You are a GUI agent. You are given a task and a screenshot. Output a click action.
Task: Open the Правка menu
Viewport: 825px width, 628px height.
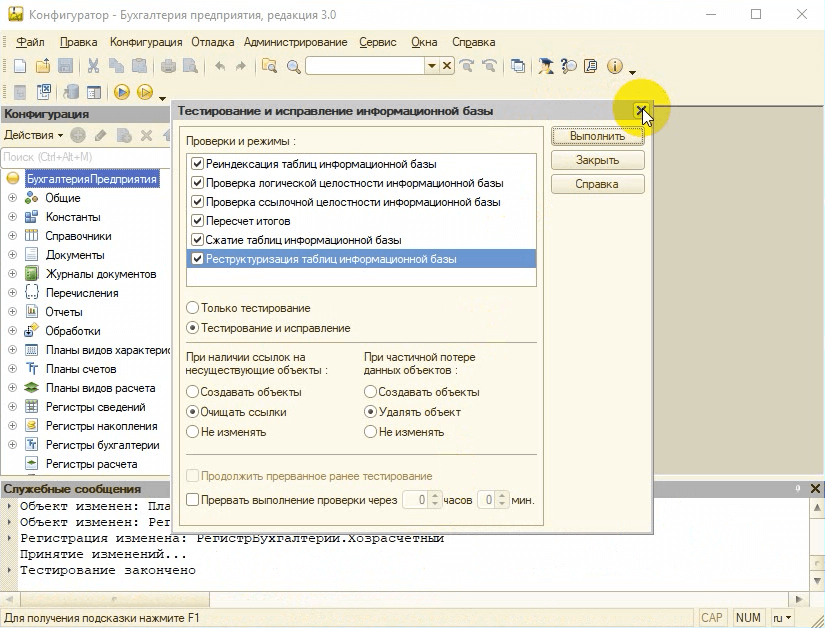coord(78,42)
